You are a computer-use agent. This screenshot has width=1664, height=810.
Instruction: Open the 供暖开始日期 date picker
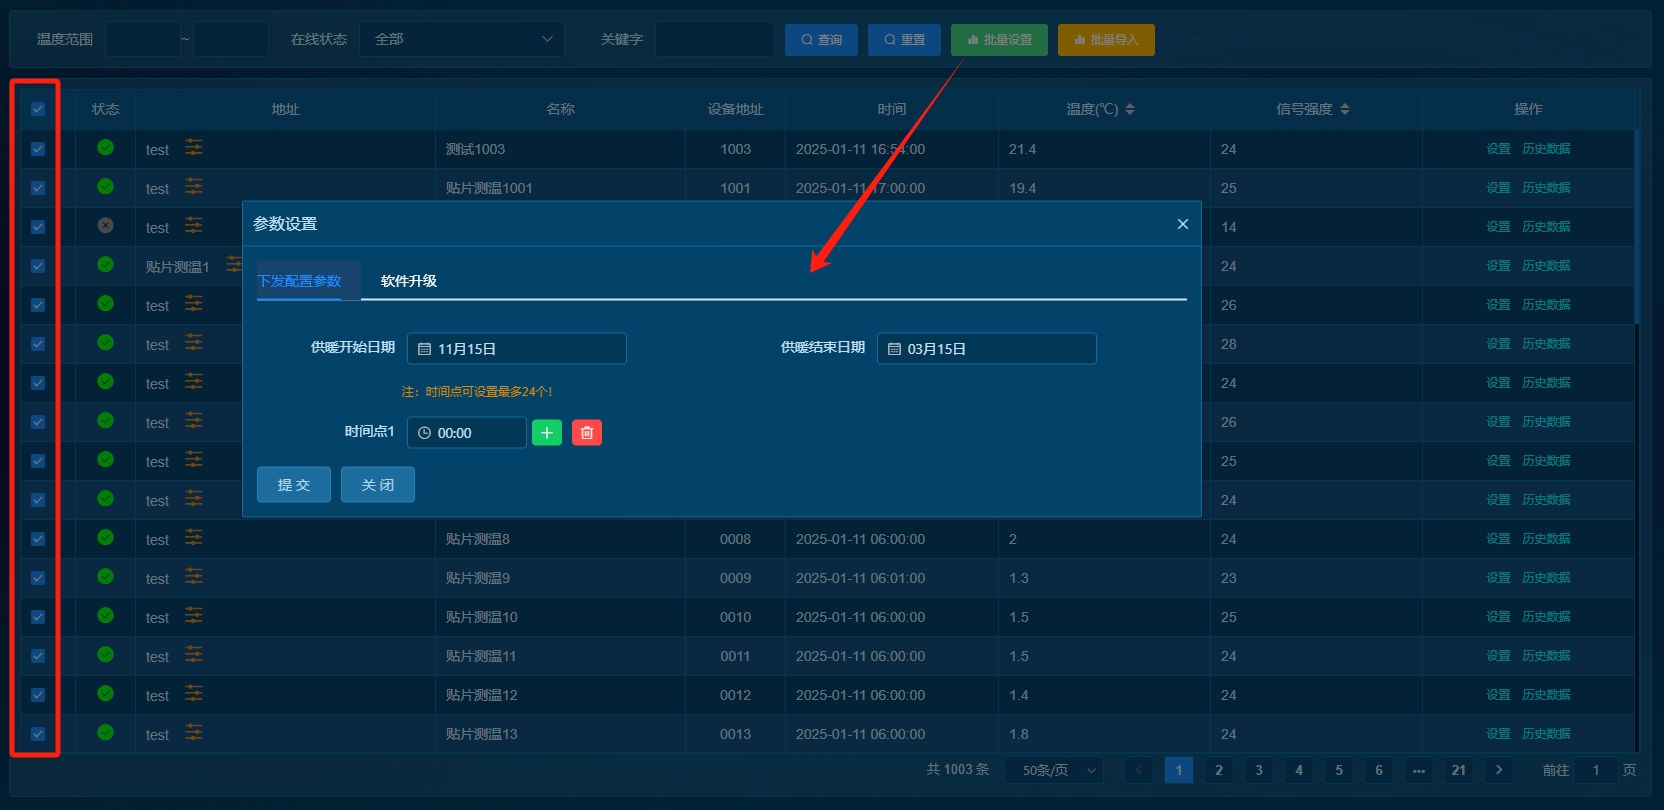click(x=517, y=349)
